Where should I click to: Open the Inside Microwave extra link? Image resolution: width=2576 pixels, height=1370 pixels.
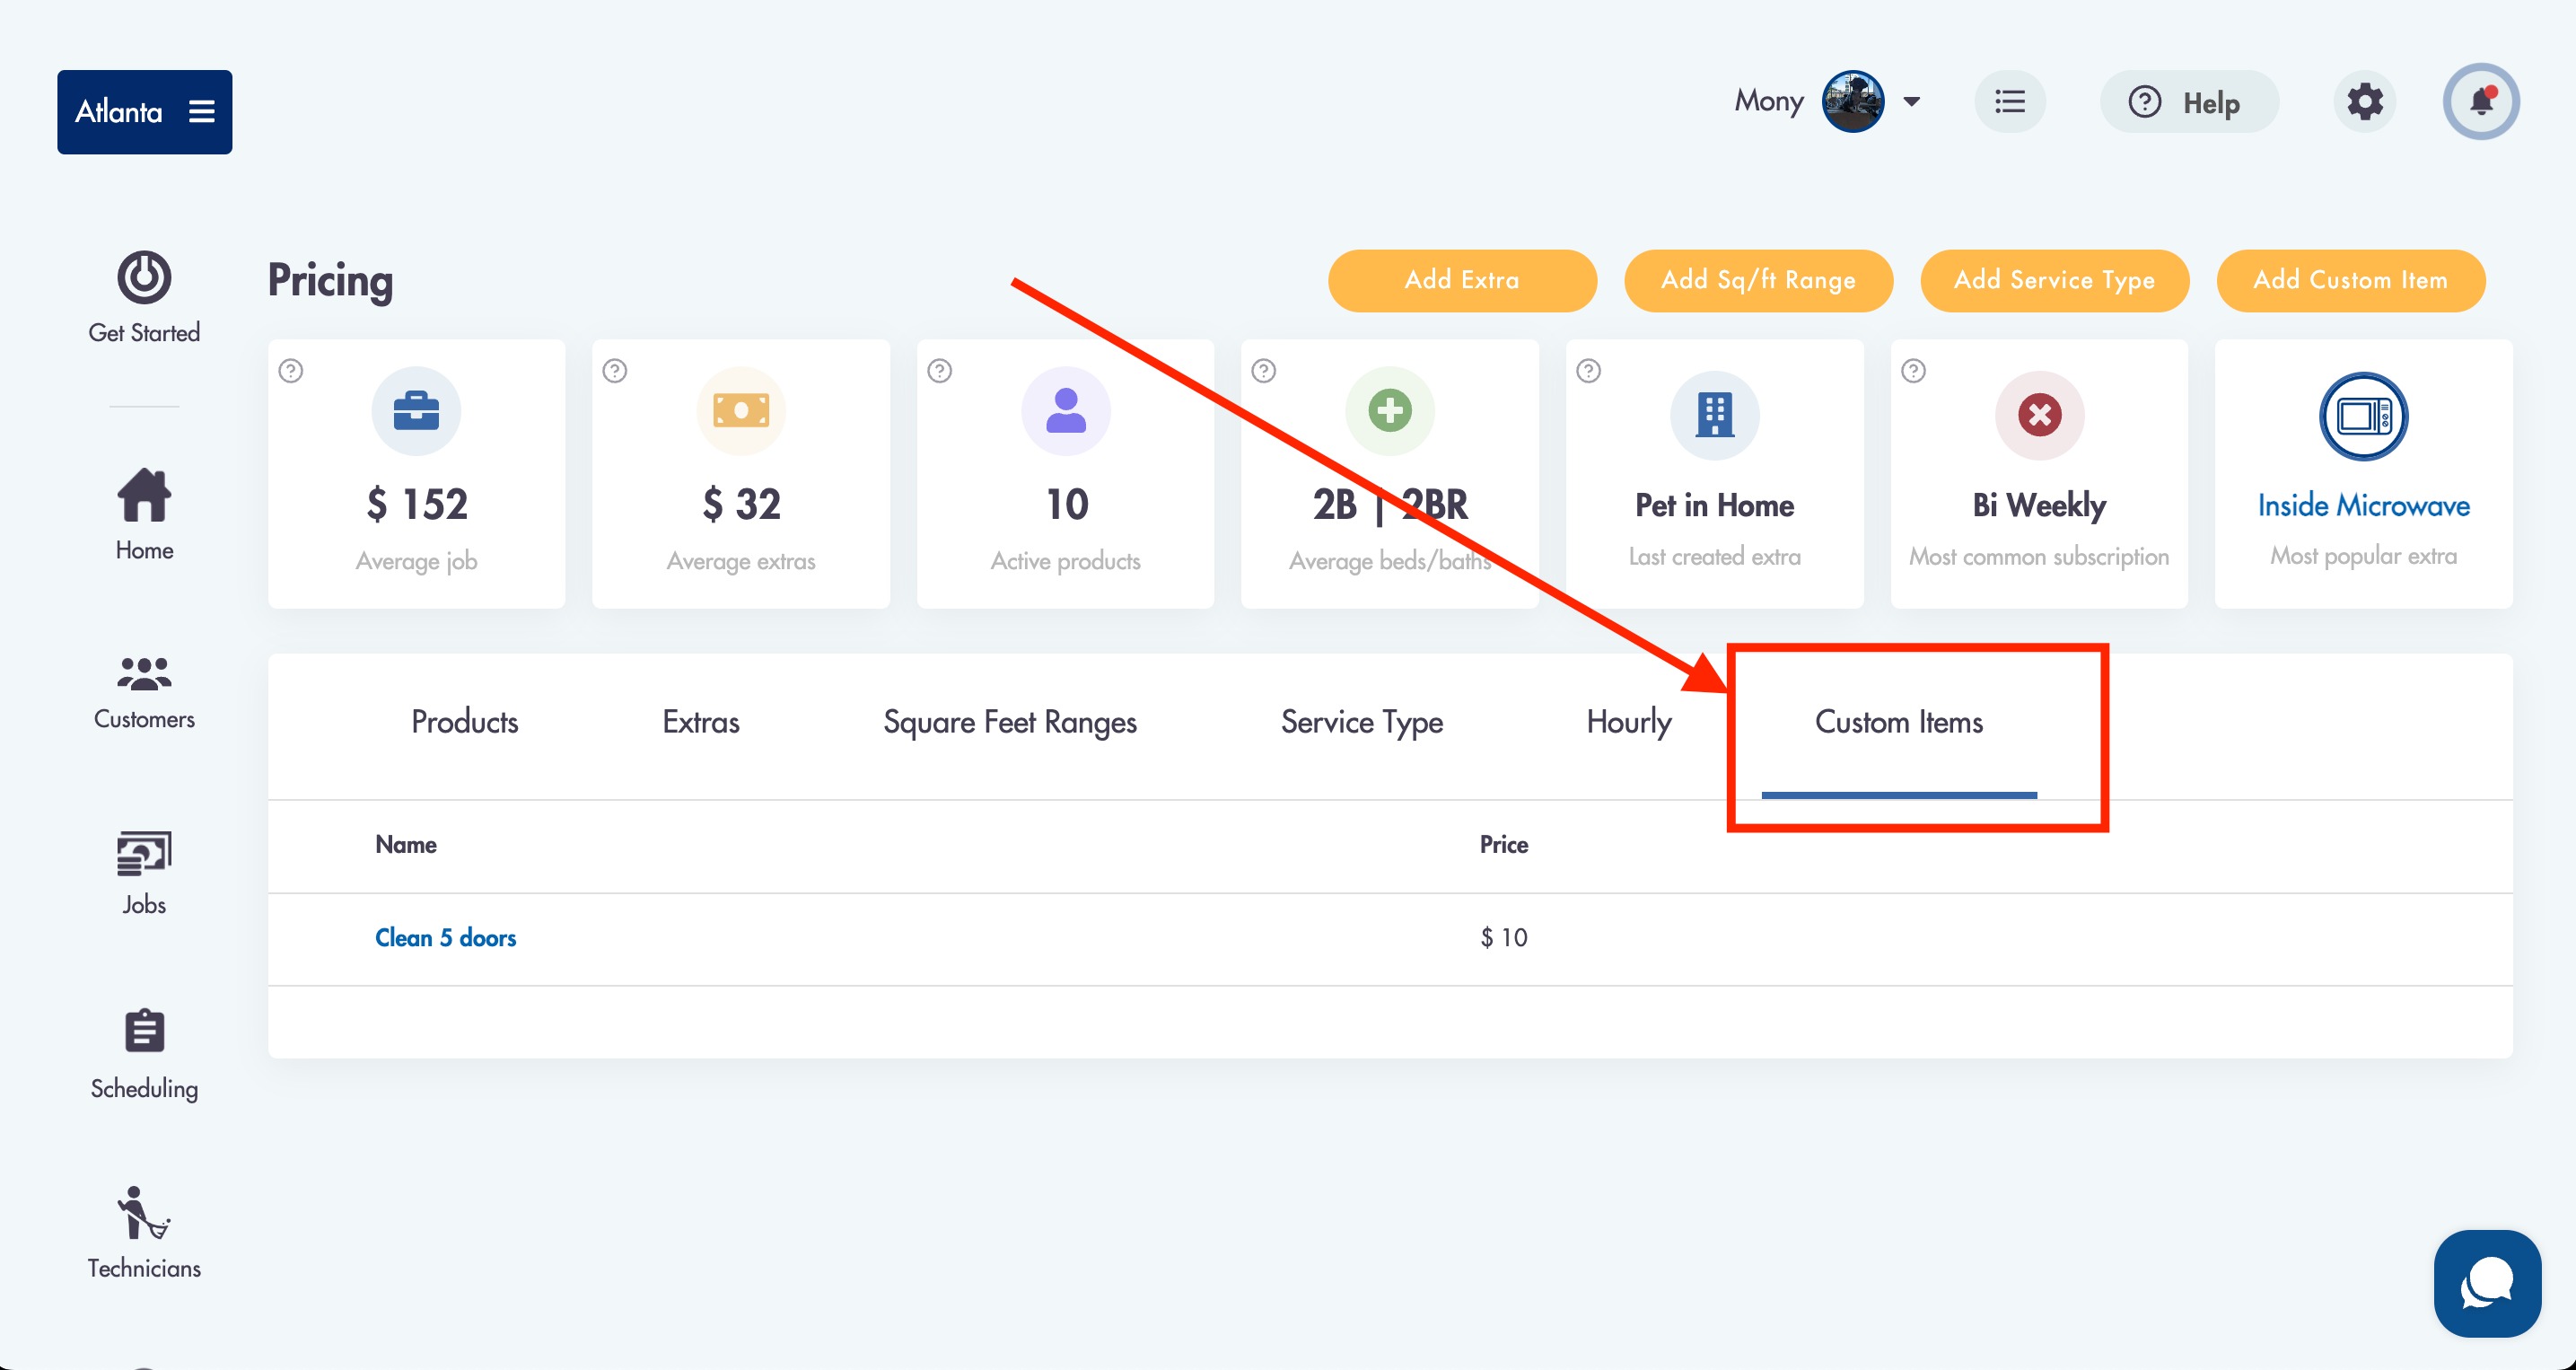click(x=2363, y=506)
